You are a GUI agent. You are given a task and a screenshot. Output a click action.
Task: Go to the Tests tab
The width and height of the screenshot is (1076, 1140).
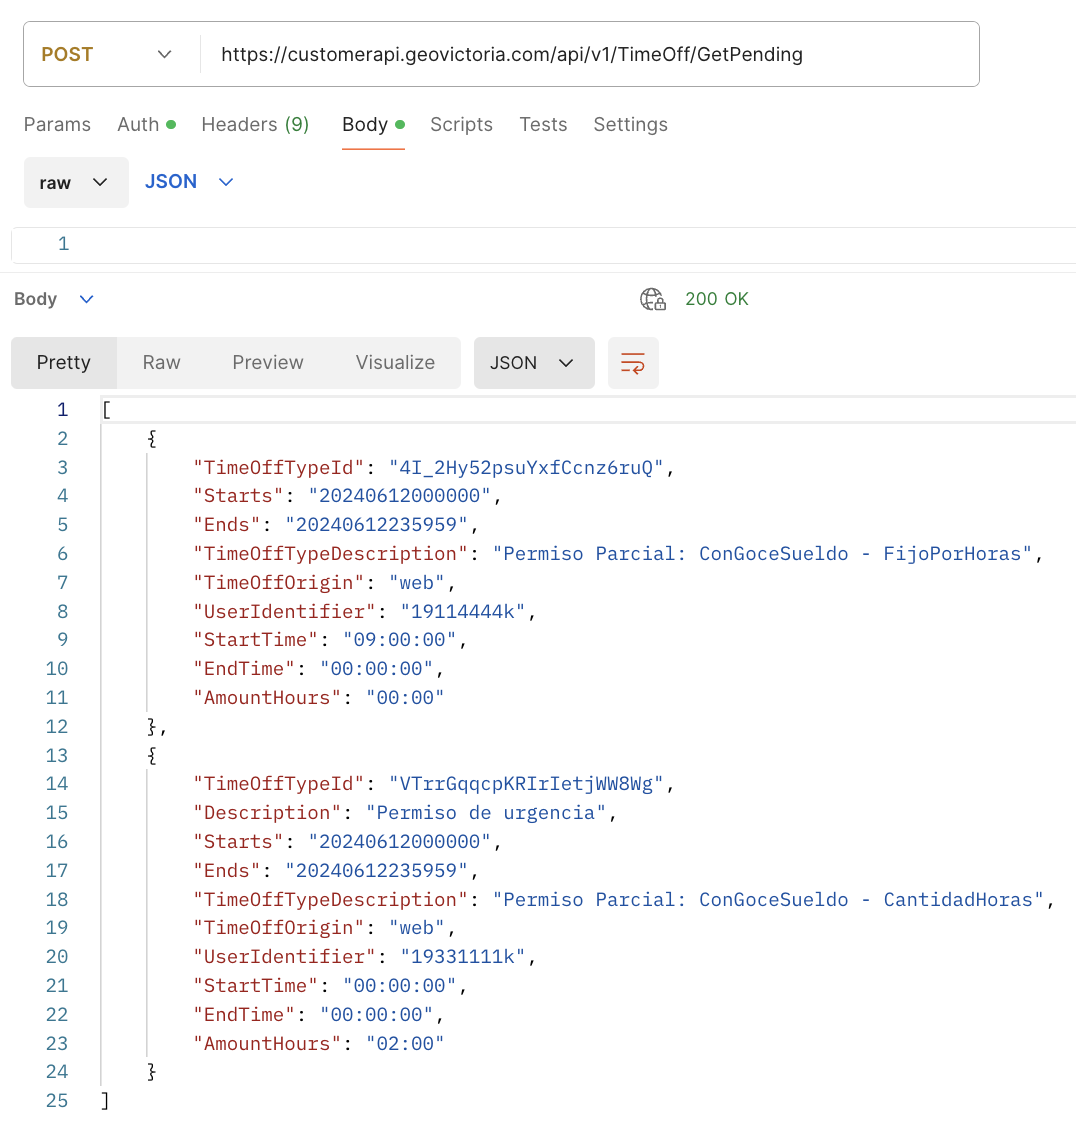point(543,124)
